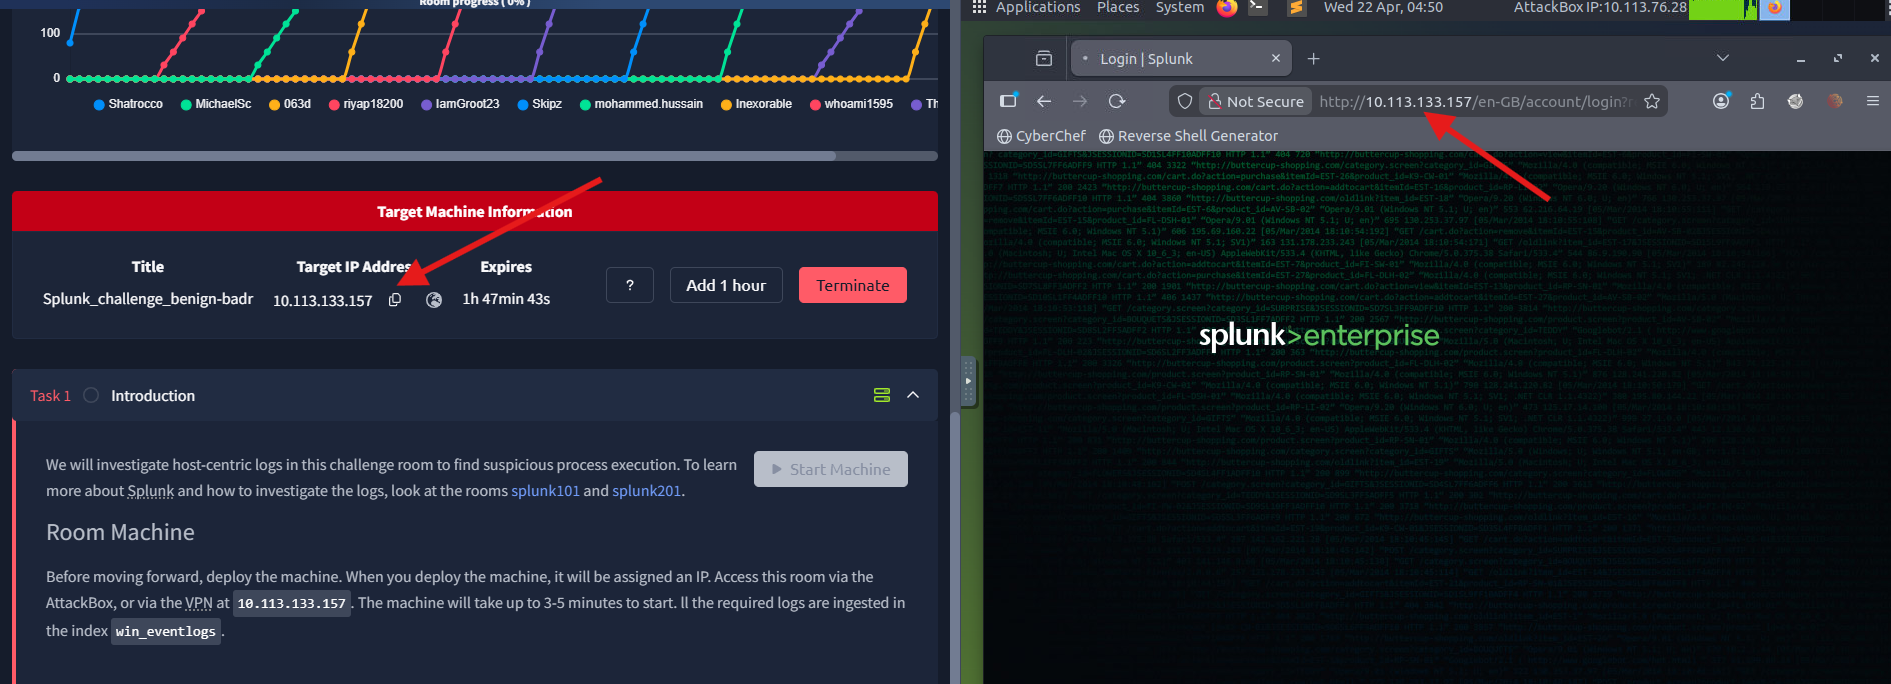Close the Login | Splunk tab
1891x684 pixels.
pyautogui.click(x=1276, y=58)
